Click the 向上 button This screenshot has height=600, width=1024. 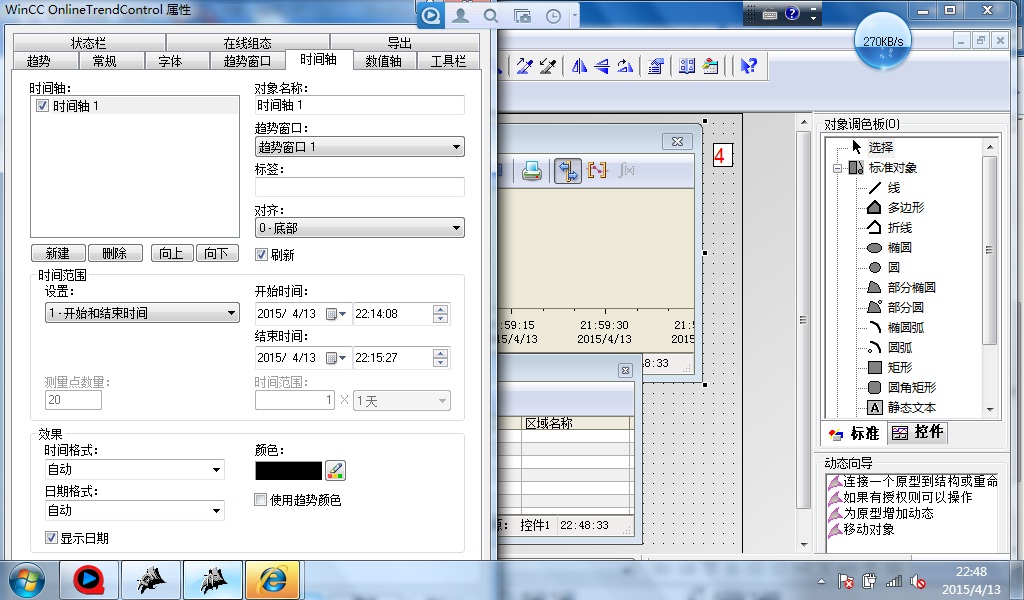(172, 253)
